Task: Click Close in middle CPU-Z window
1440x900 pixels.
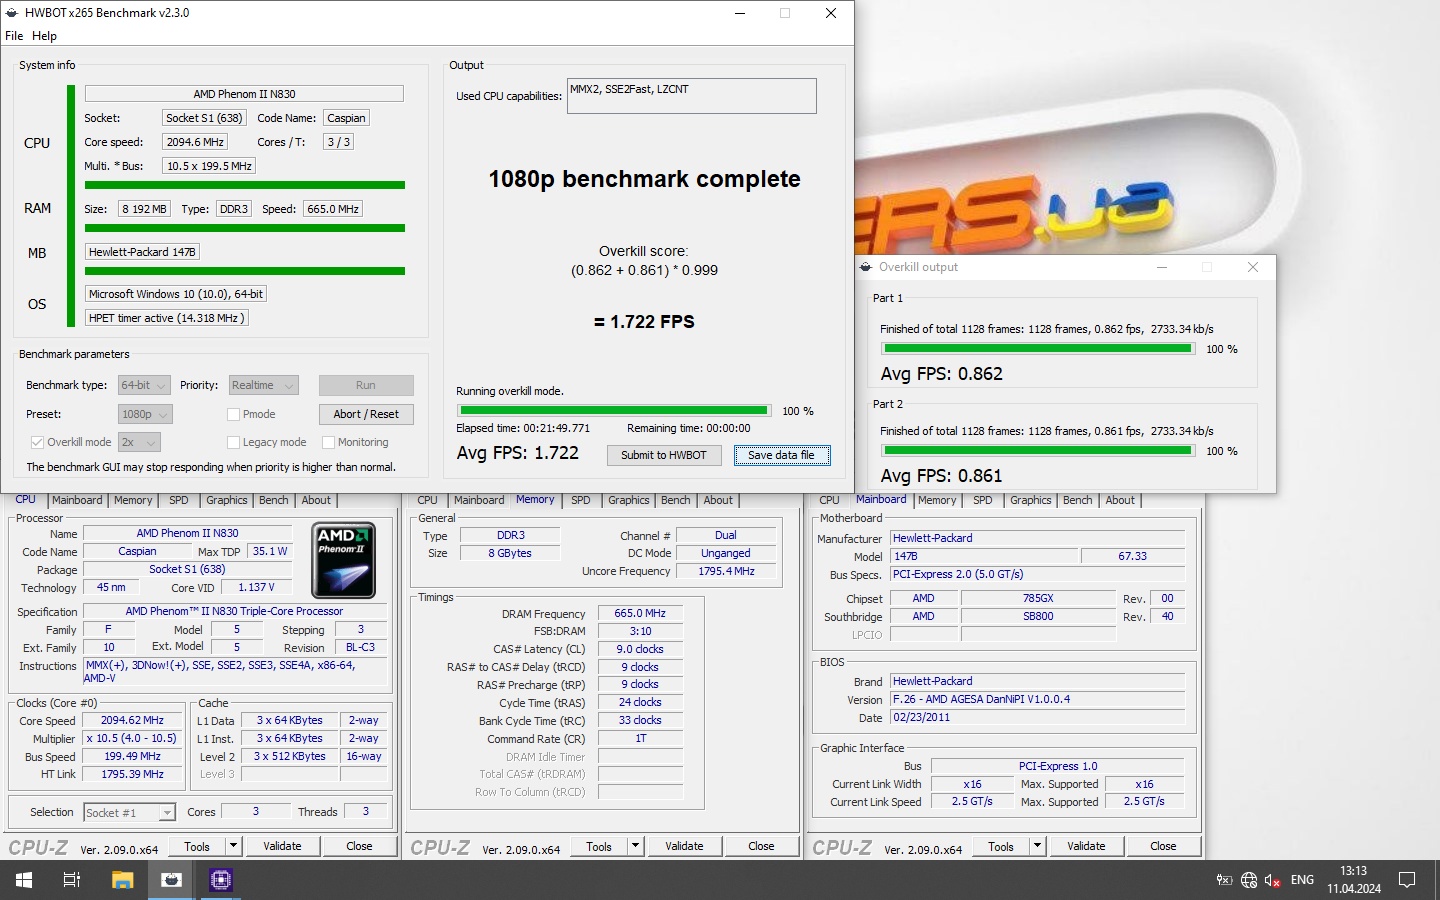Action: pyautogui.click(x=761, y=846)
